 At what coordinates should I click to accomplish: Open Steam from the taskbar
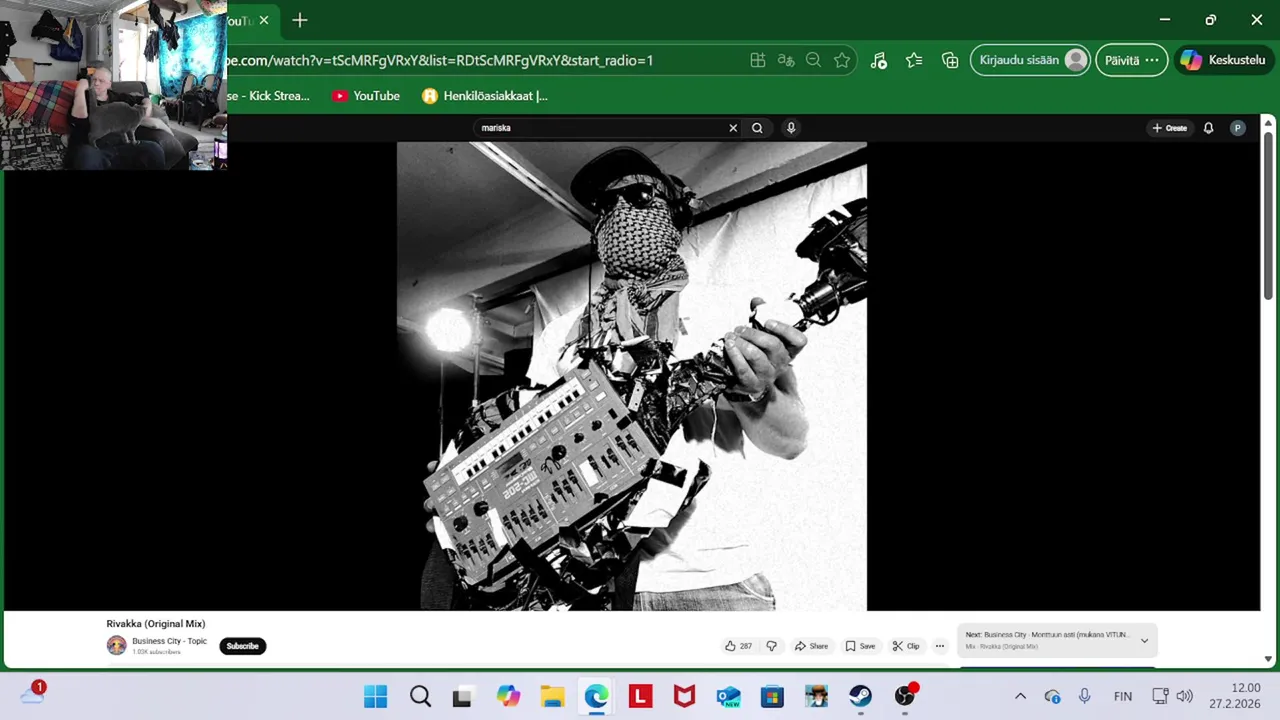[860, 696]
